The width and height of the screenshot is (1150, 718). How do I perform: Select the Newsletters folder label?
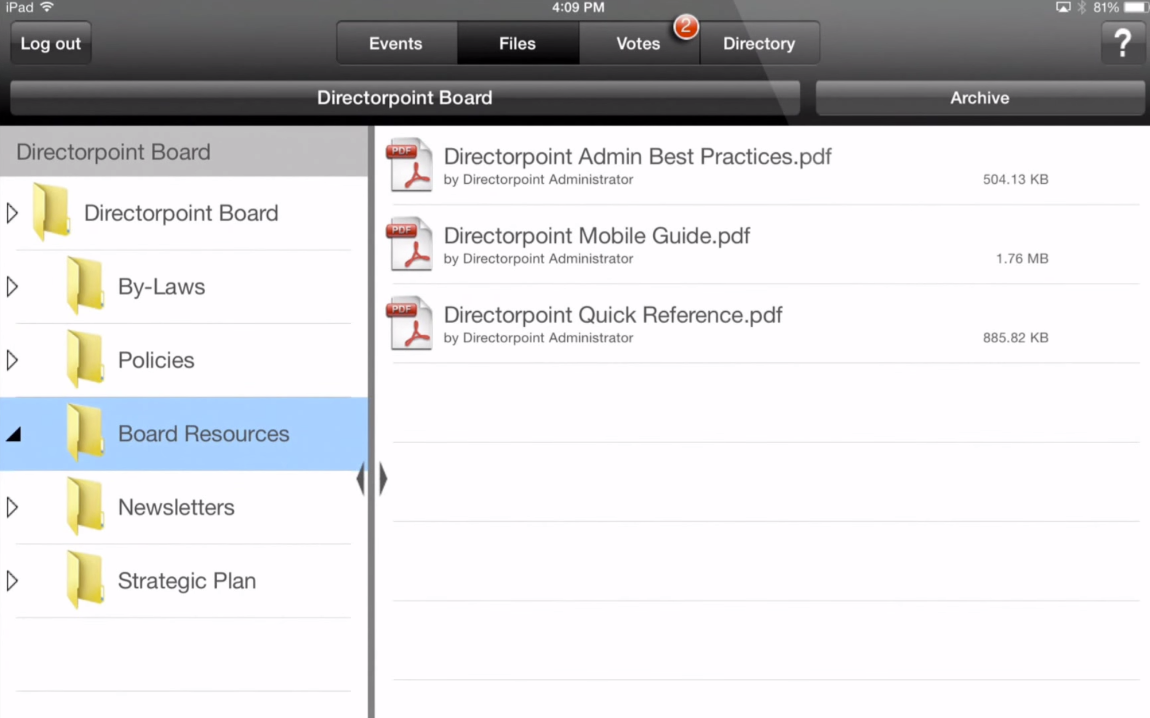[176, 507]
